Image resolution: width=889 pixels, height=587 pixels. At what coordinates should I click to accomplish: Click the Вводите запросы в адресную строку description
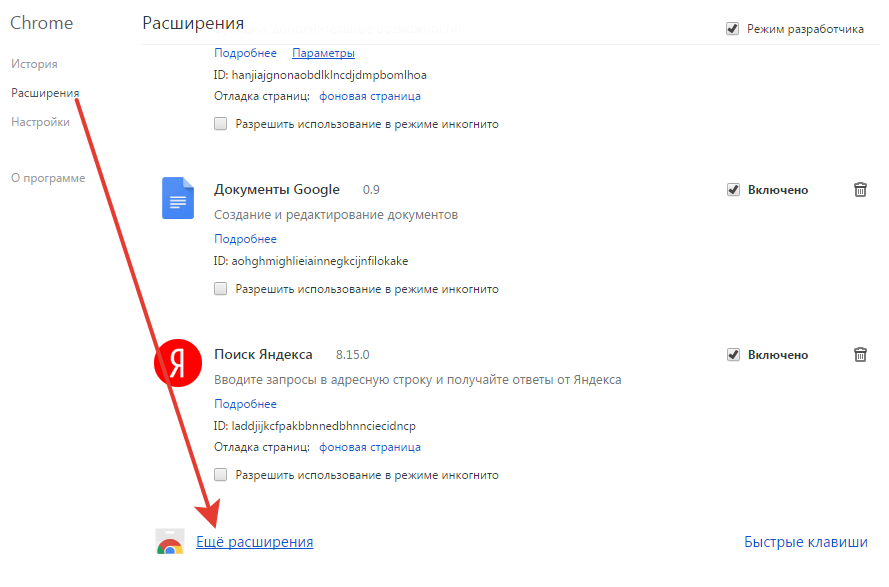tap(417, 379)
